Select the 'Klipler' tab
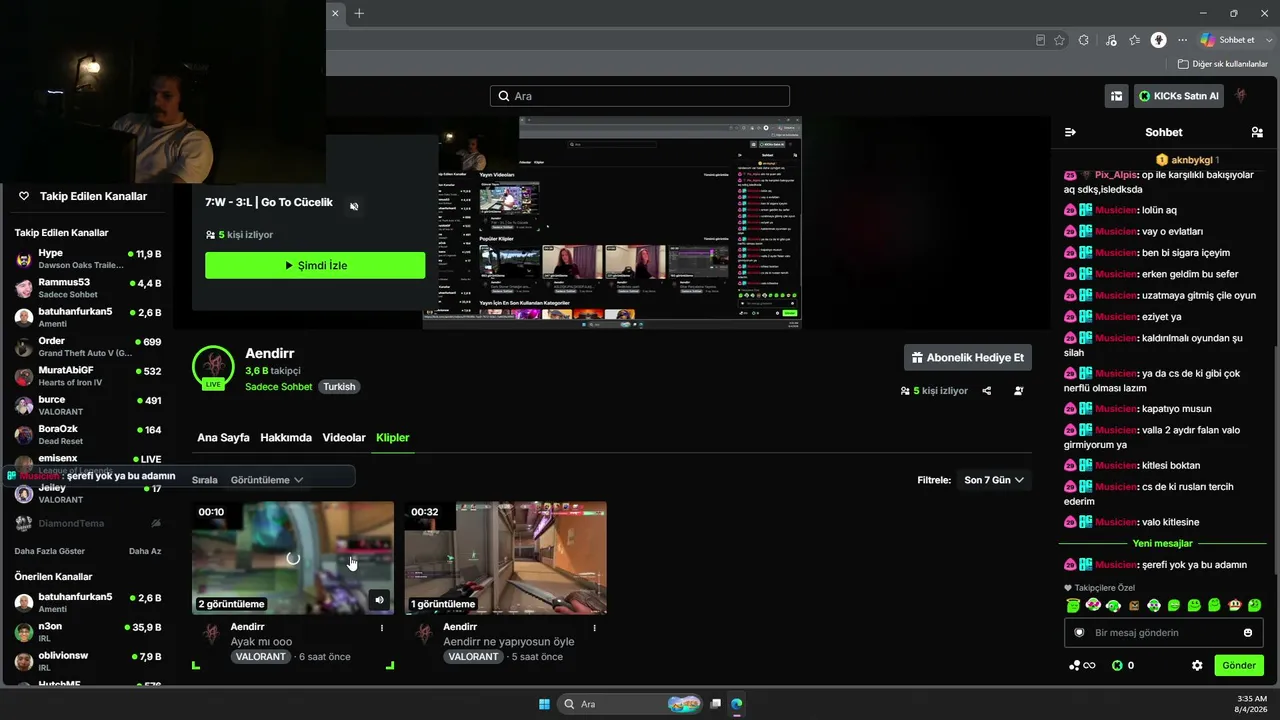Viewport: 1280px width, 720px height. 393,438
